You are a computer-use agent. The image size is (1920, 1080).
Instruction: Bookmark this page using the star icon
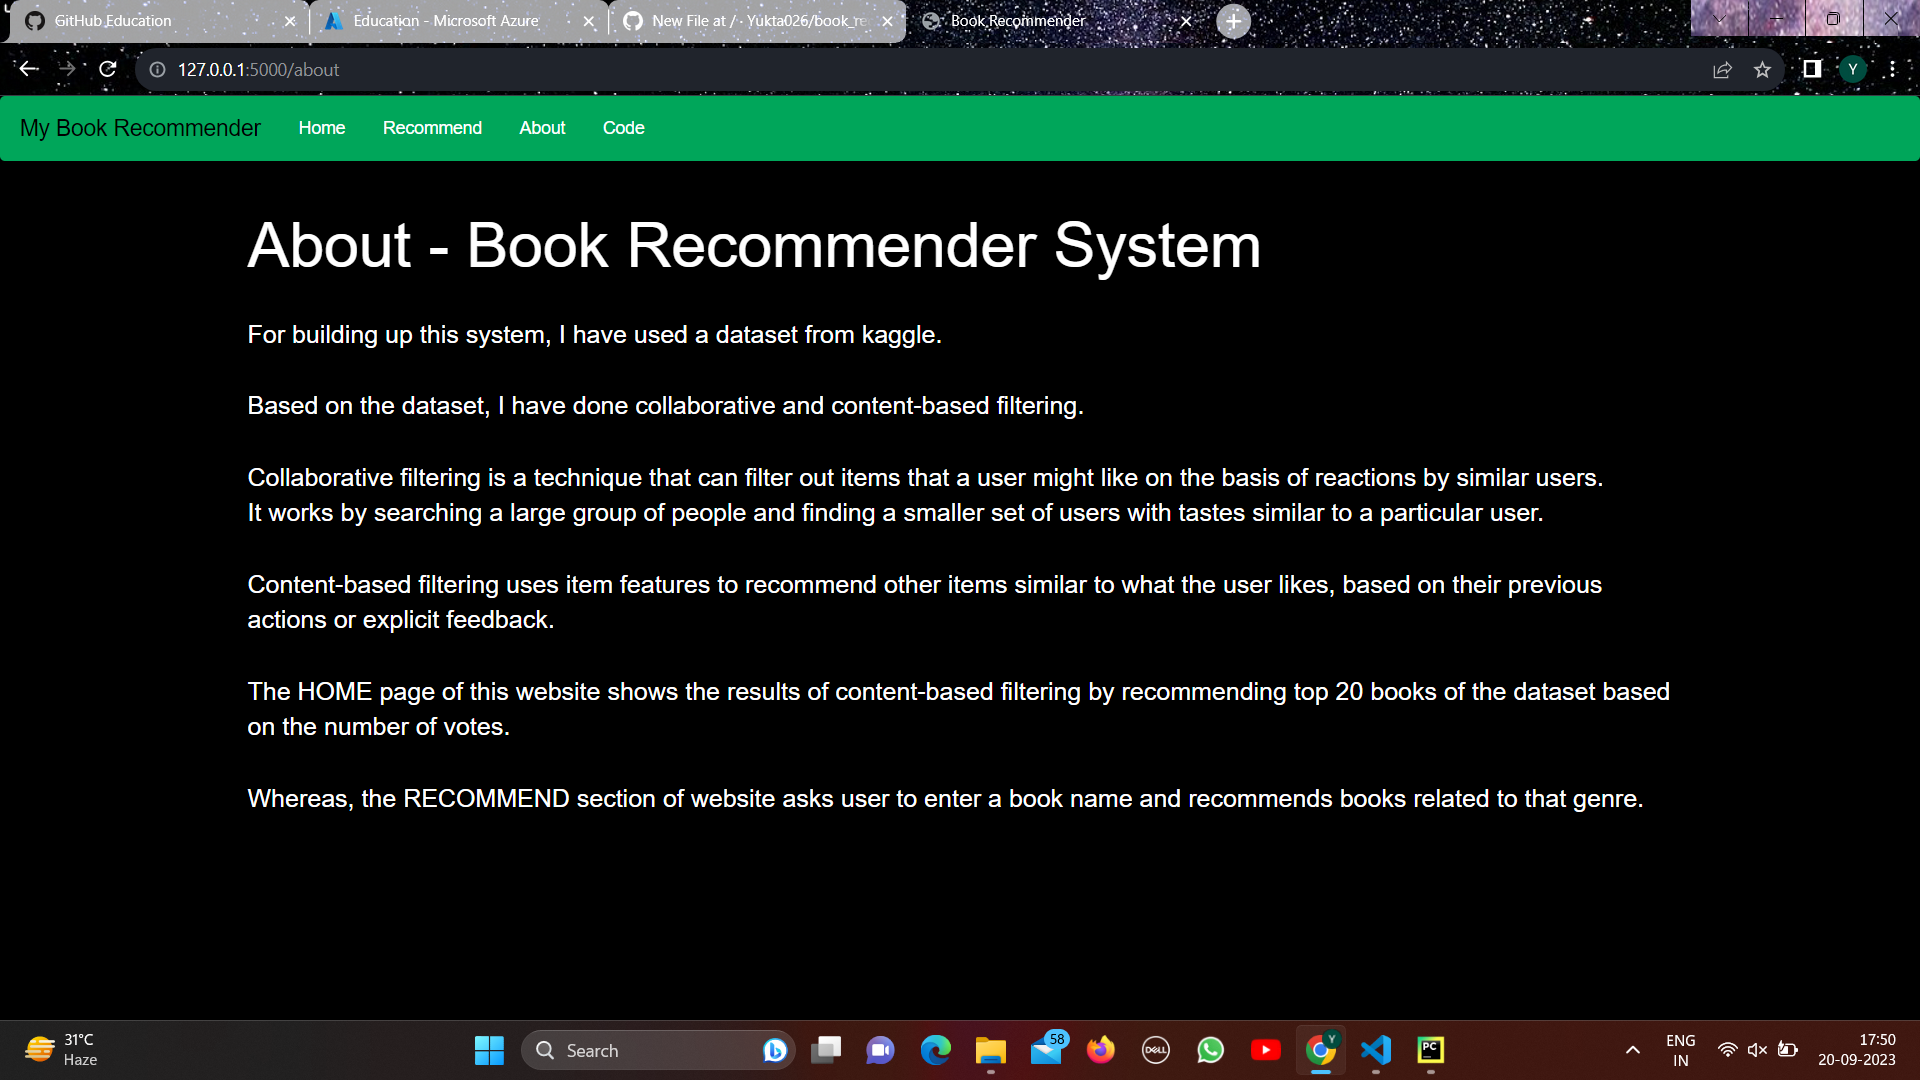click(1763, 69)
